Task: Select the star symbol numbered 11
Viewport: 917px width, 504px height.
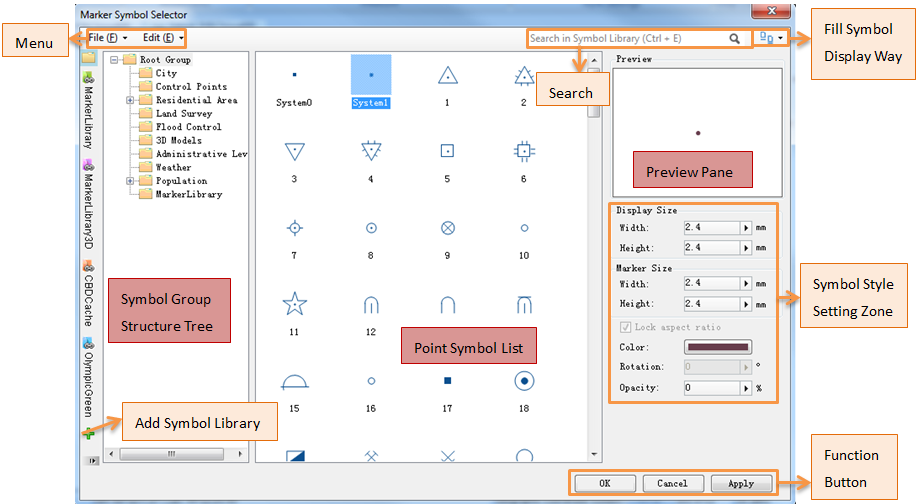Action: [294, 303]
